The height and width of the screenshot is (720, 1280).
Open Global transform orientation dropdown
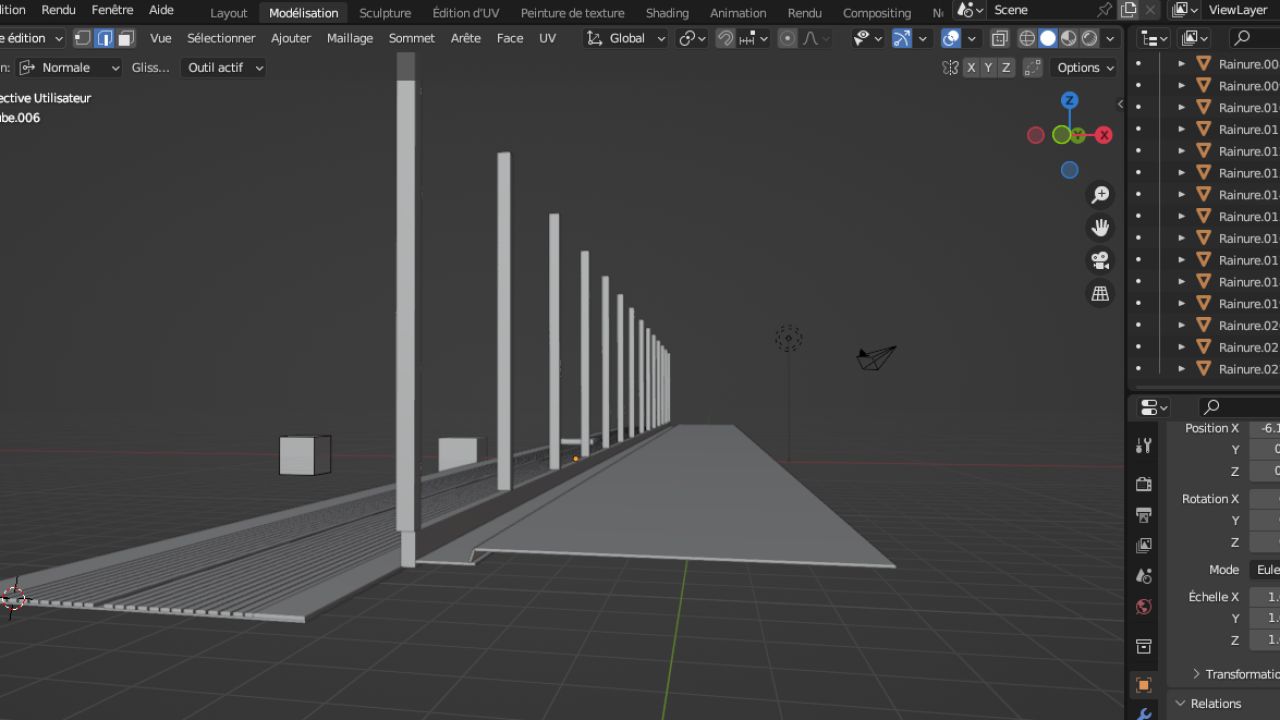[626, 38]
